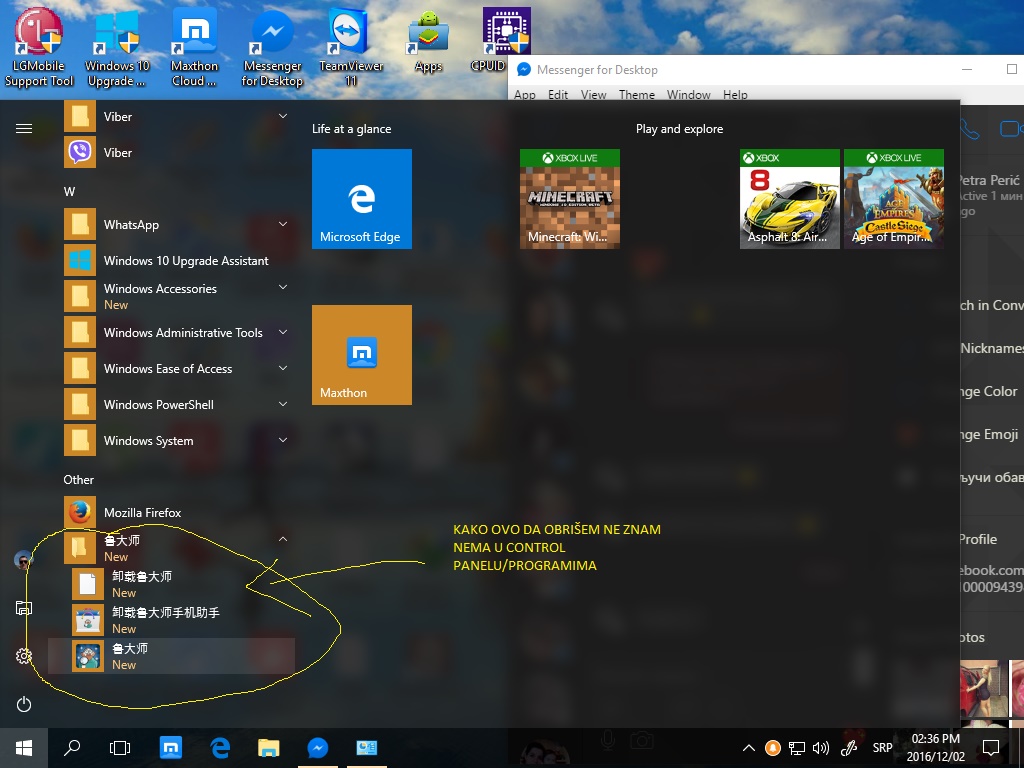This screenshot has width=1024, height=768.
Task: Open Help menu in Messenger window
Action: [735, 95]
